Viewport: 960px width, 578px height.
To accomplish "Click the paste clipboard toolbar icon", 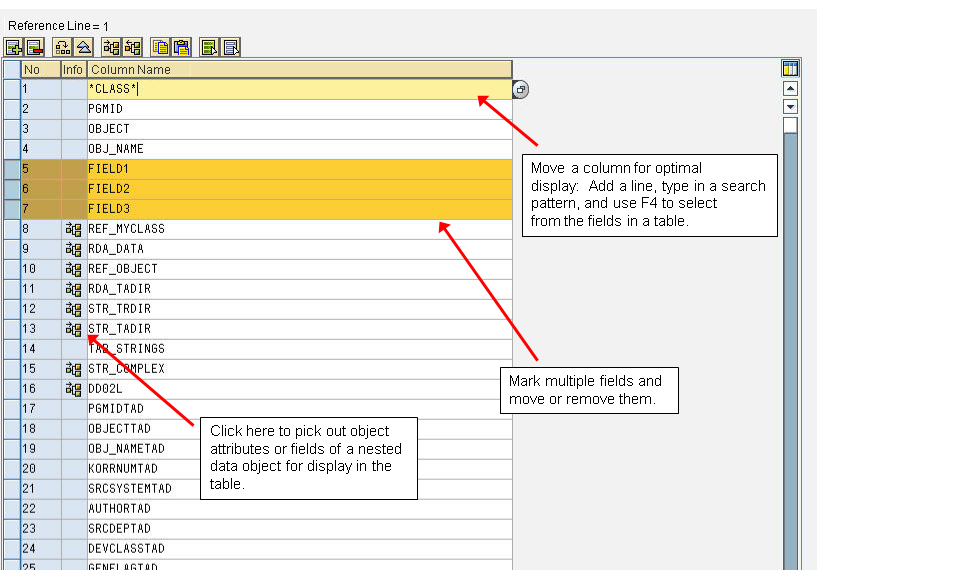I will point(181,47).
